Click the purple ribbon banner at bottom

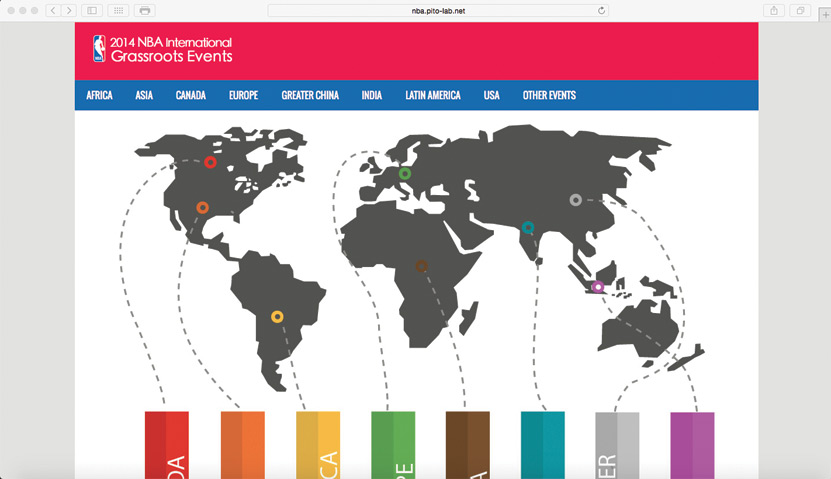coord(692,444)
